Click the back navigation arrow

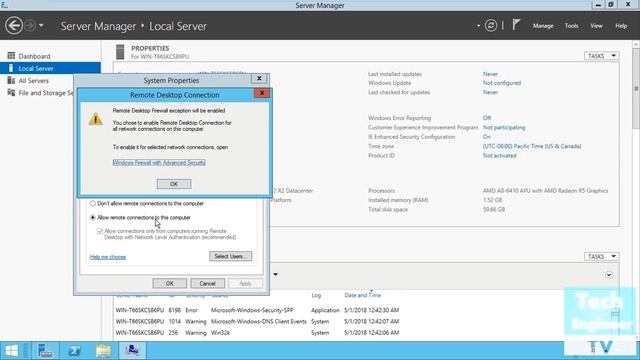13,26
